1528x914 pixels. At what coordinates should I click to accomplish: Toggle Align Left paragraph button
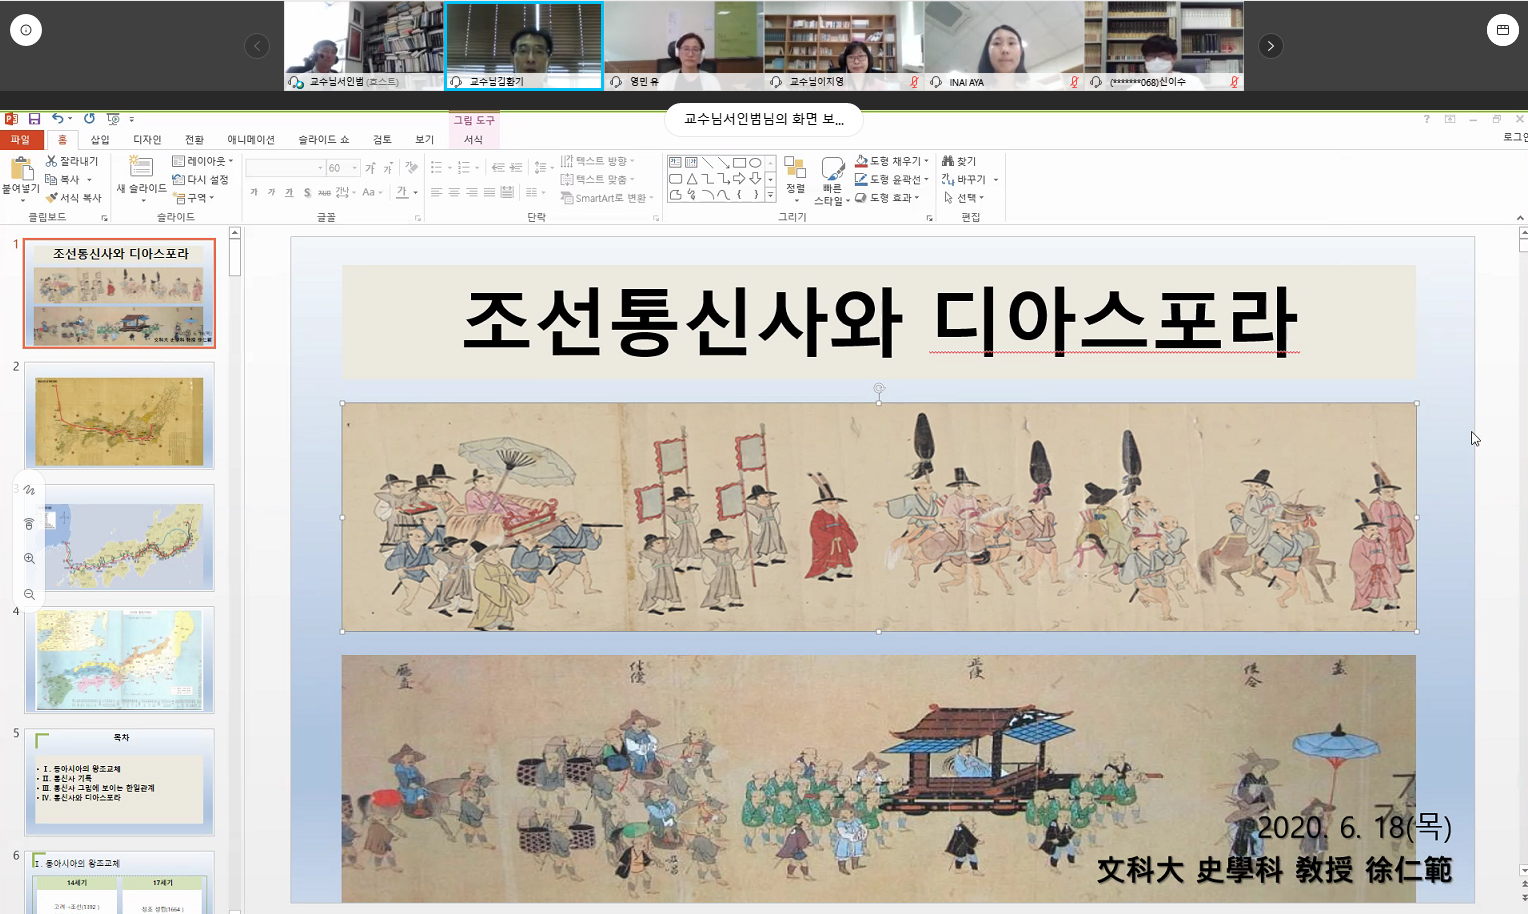pos(437,192)
